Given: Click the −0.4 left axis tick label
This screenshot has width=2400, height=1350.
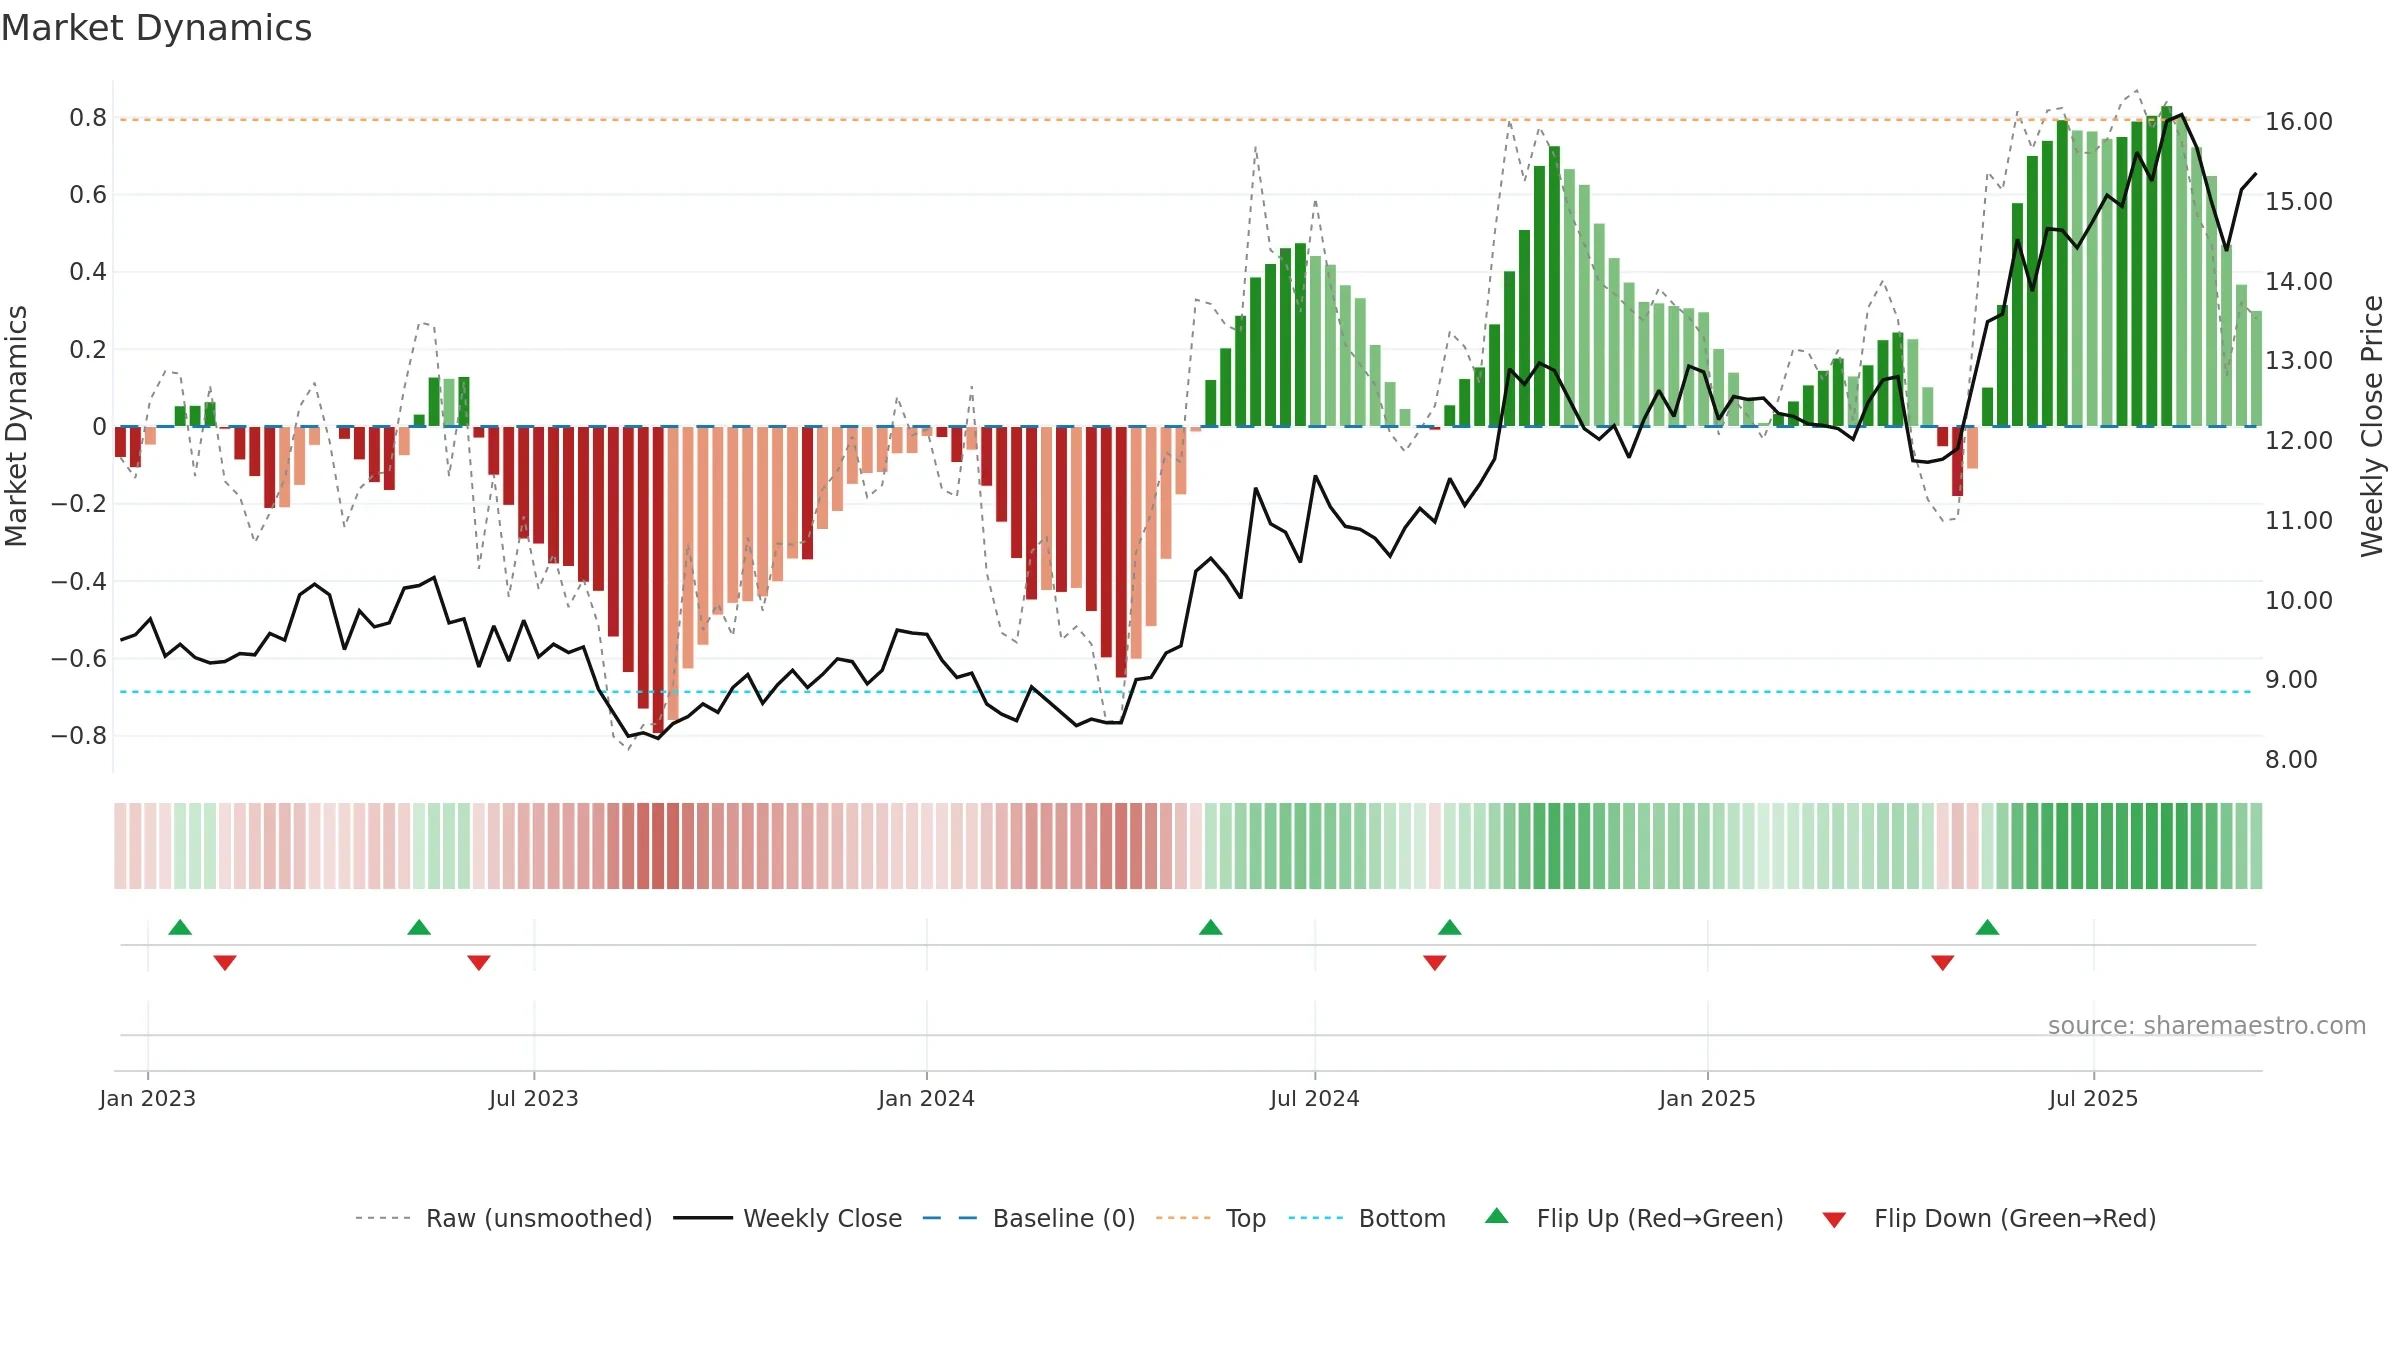Looking at the screenshot, I should (79, 582).
